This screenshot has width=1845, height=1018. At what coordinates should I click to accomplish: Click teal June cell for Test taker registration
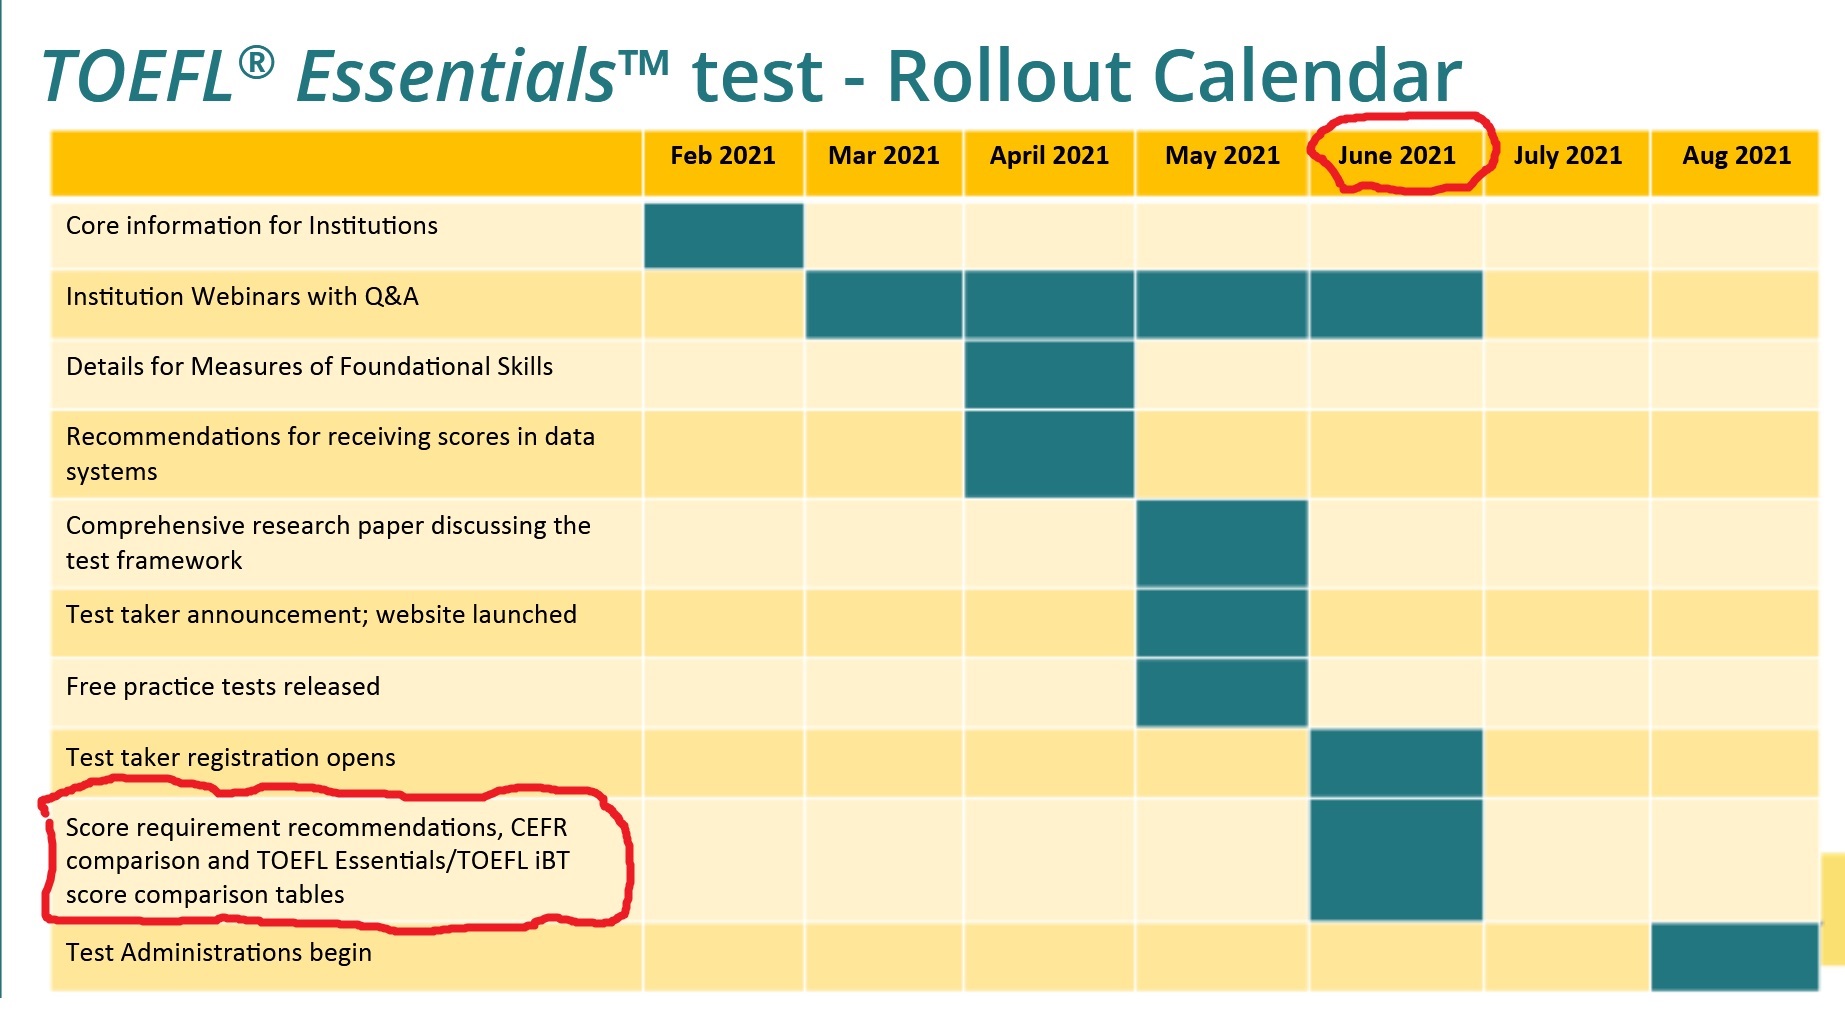click(1396, 763)
